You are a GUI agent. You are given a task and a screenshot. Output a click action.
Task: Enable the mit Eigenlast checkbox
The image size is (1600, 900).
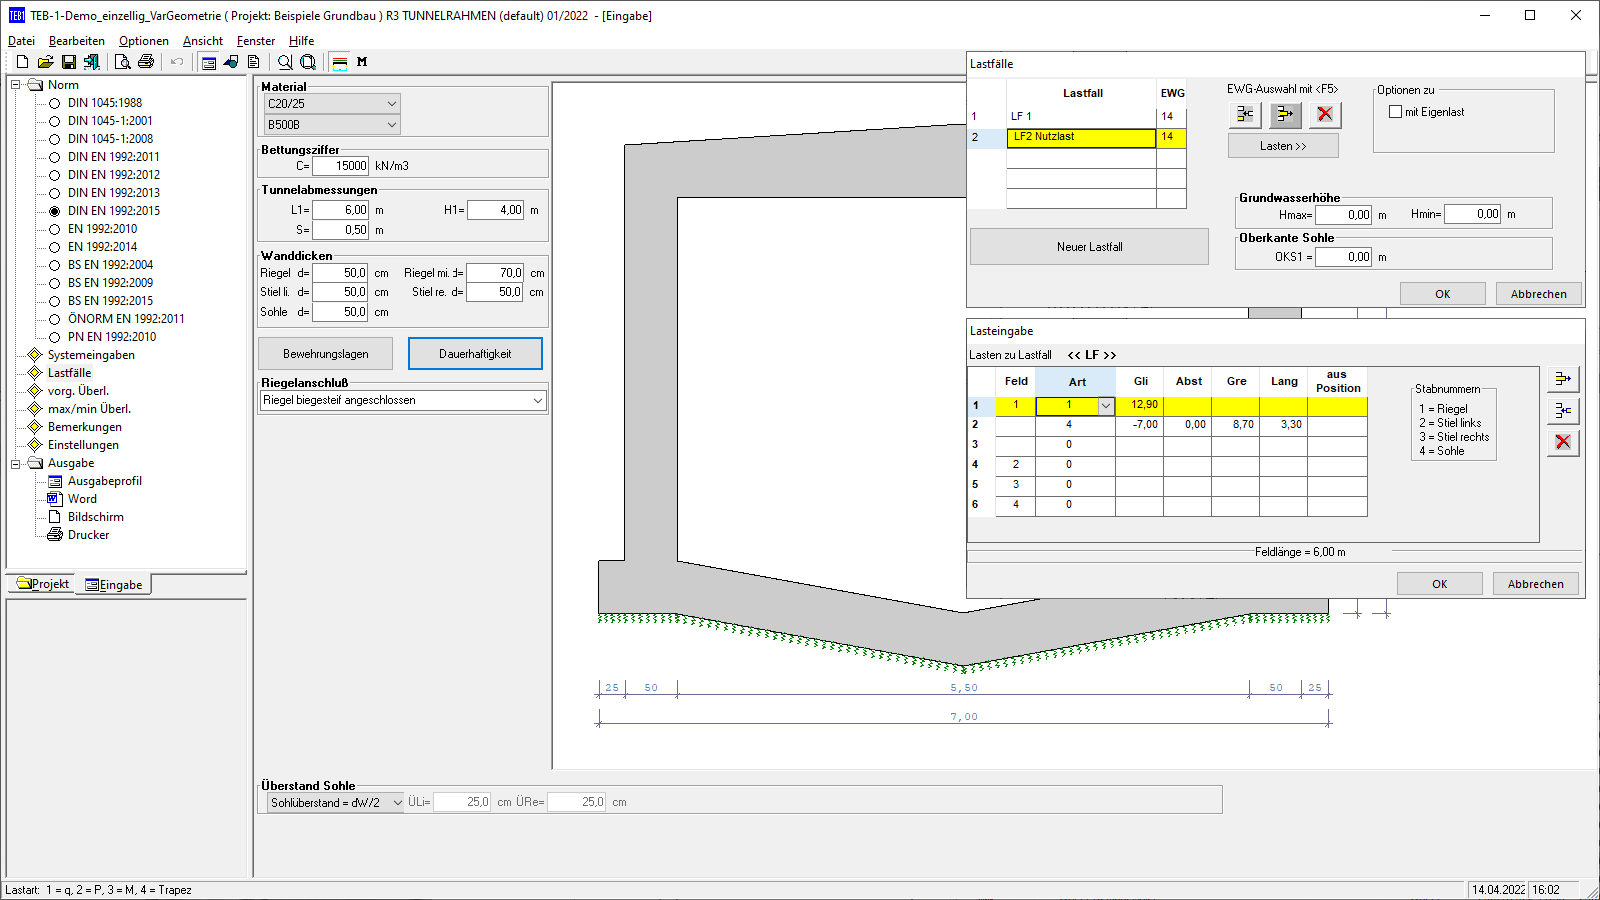coord(1395,112)
